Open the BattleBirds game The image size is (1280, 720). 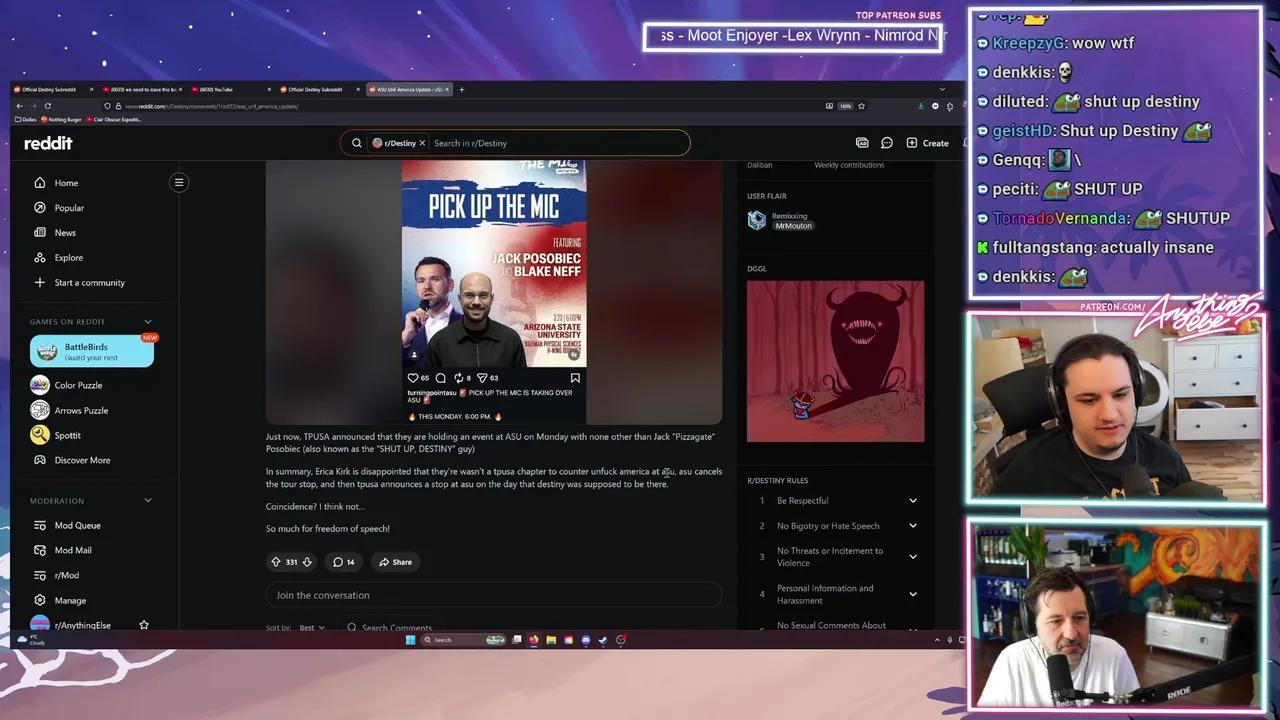(x=91, y=351)
